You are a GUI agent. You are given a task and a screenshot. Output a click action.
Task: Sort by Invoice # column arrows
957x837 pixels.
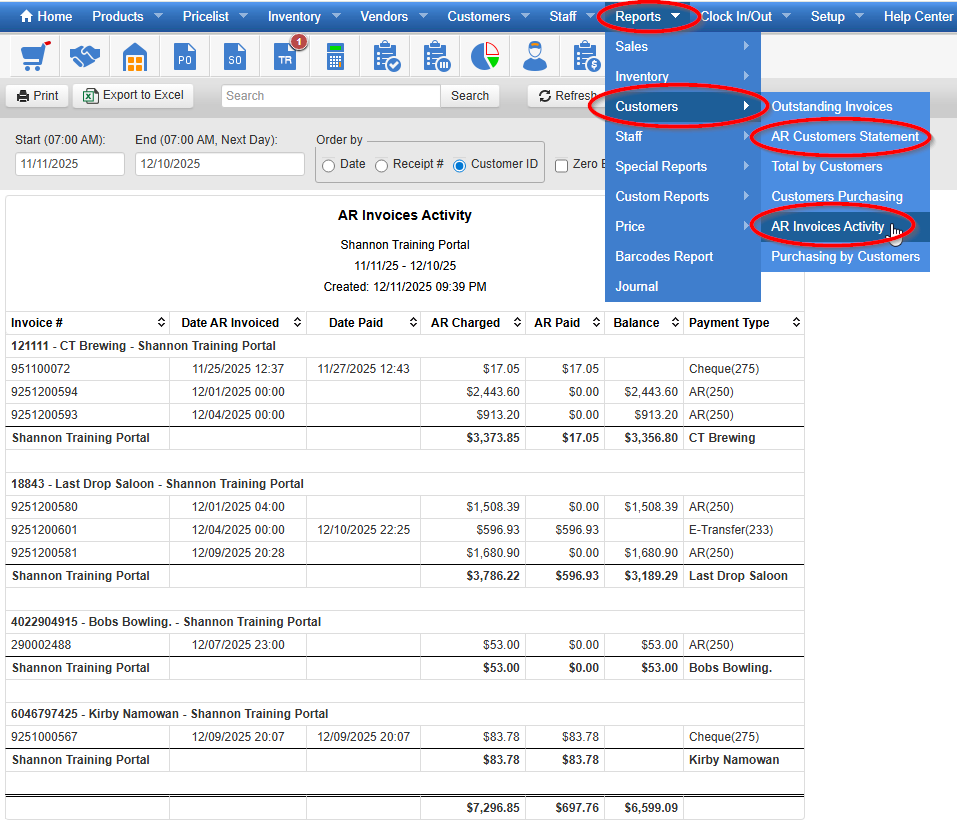click(161, 322)
